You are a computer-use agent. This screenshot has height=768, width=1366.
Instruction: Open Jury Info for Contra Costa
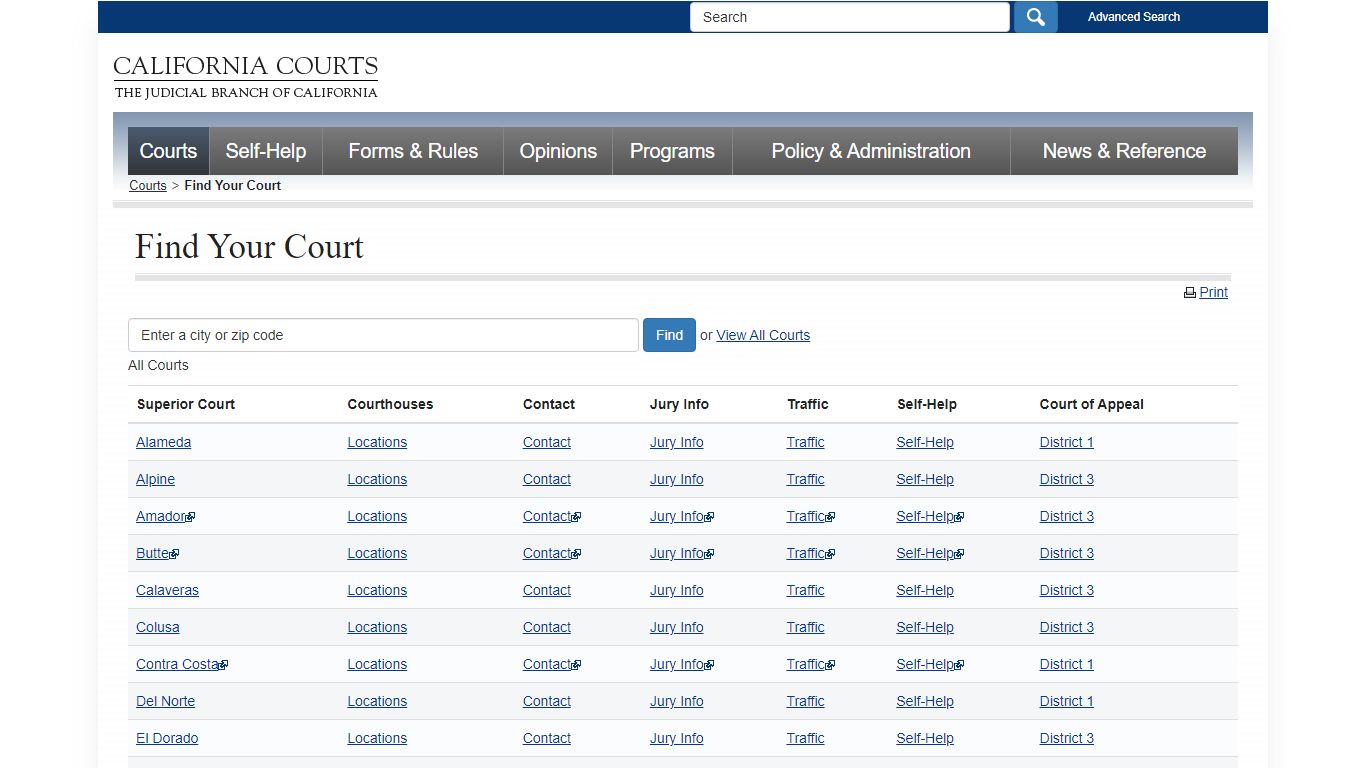682,664
